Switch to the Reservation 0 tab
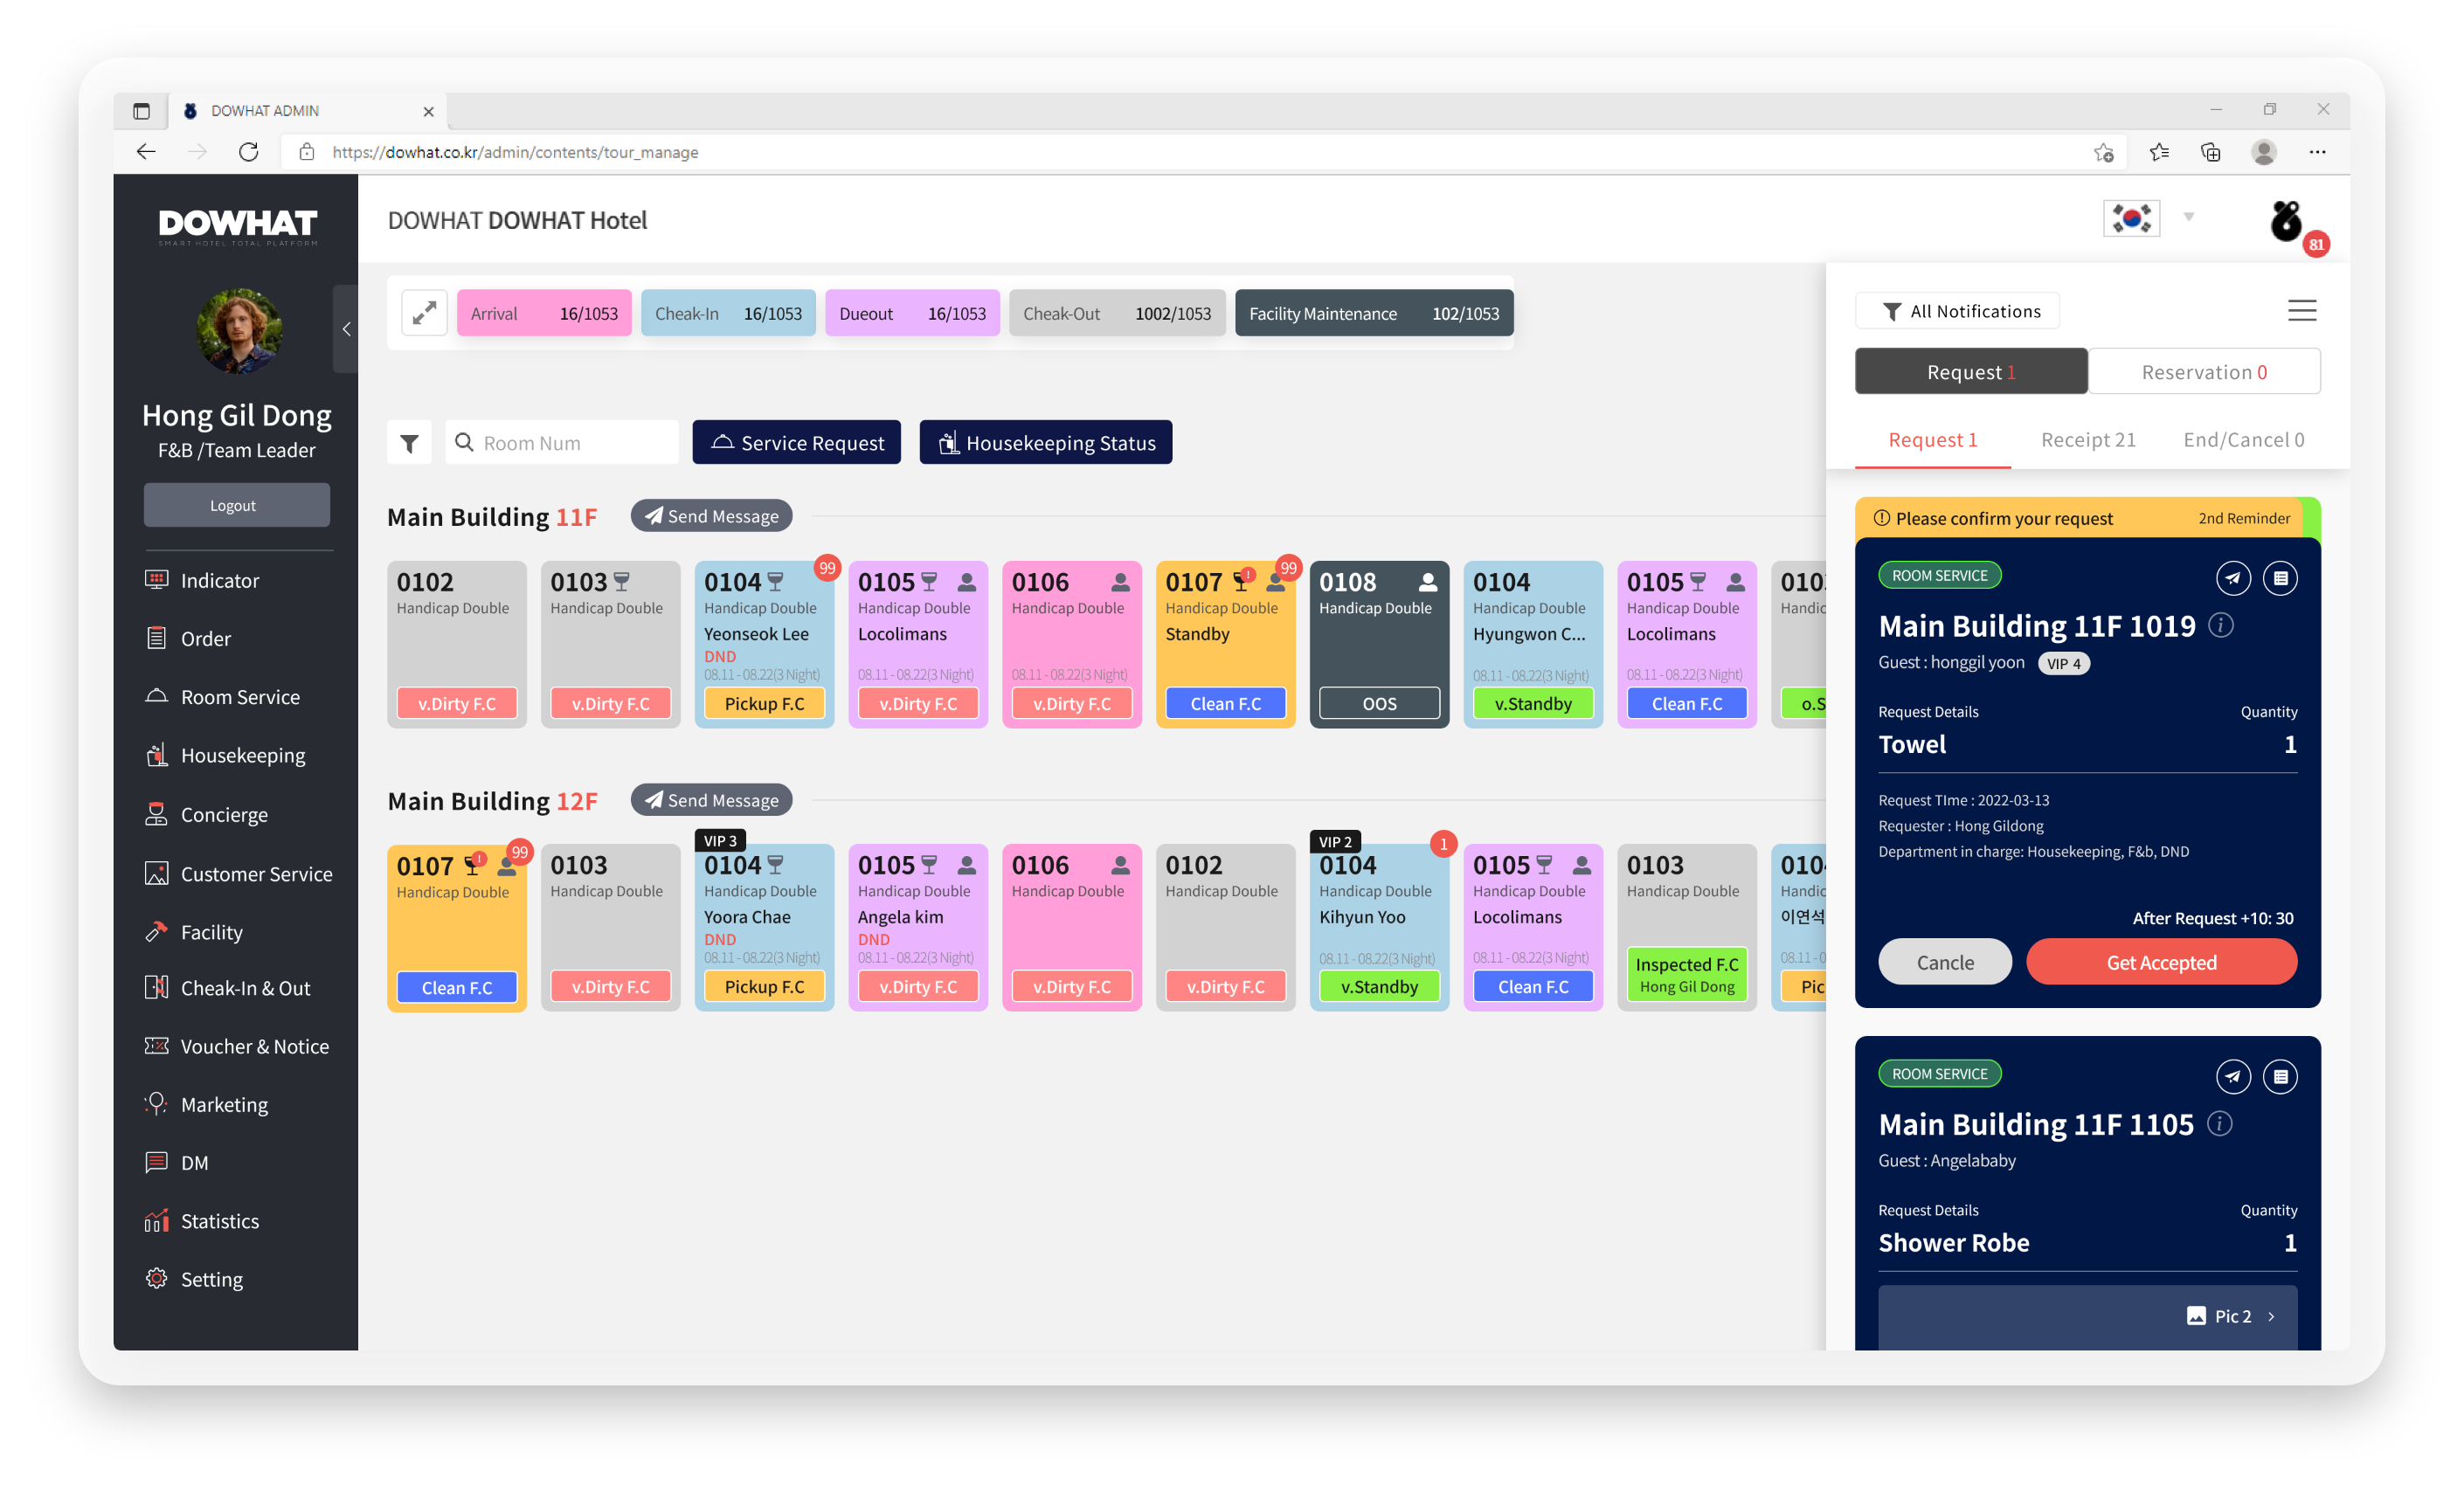The height and width of the screenshot is (1485, 2464). coord(2203,372)
